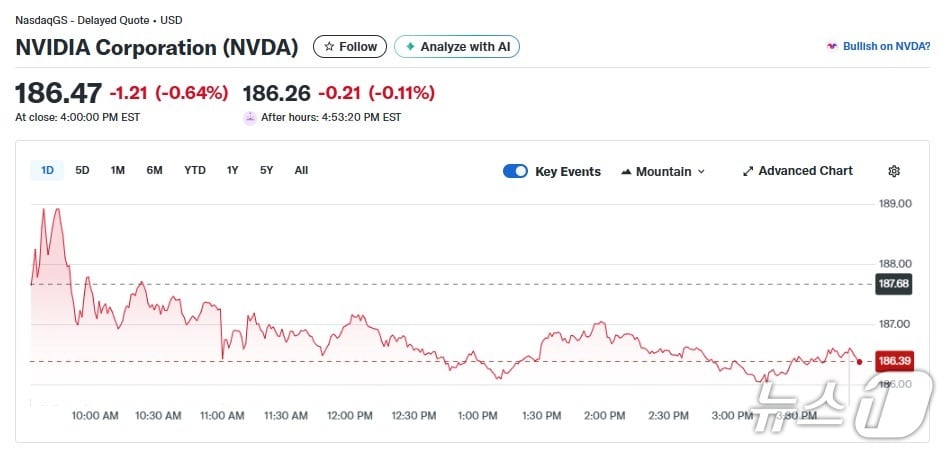Click the Bullish on NVDA icon

pos(831,47)
